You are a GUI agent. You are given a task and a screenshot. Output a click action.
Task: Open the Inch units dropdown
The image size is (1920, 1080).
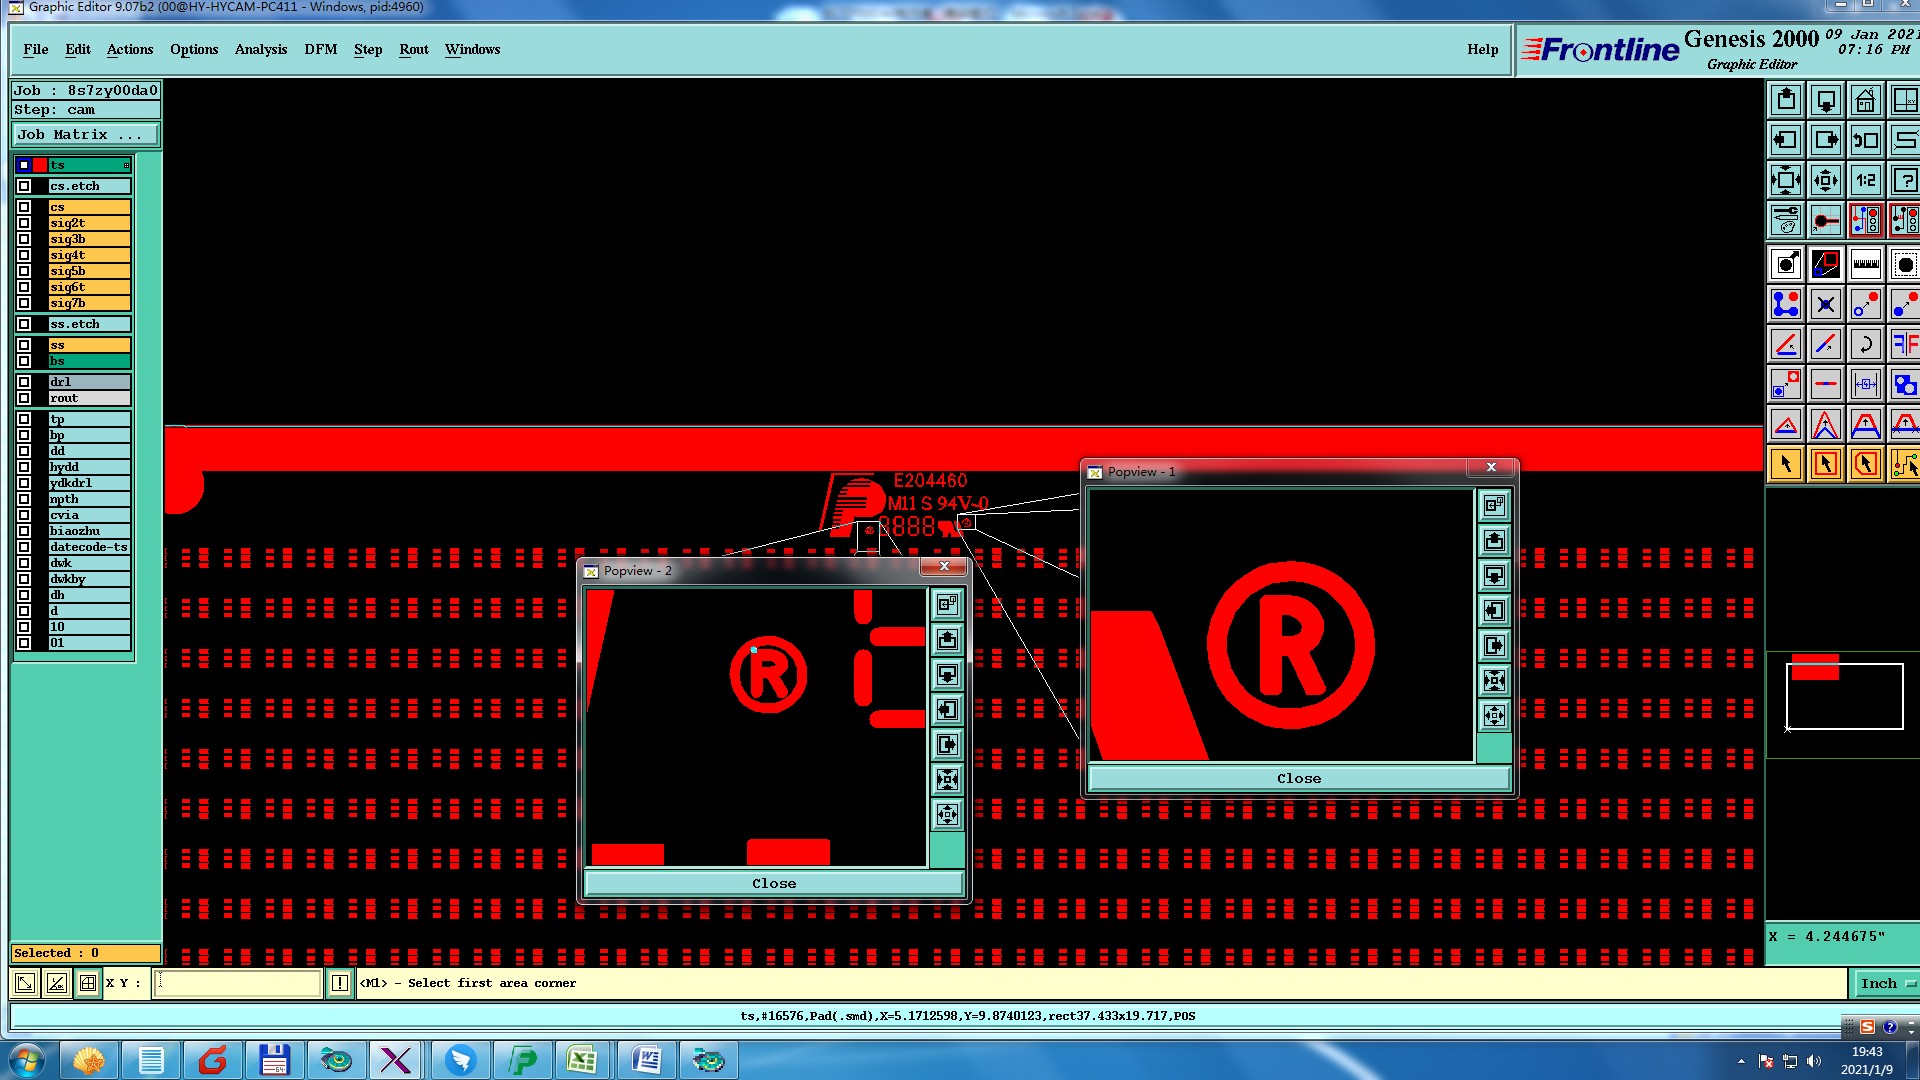(1886, 984)
